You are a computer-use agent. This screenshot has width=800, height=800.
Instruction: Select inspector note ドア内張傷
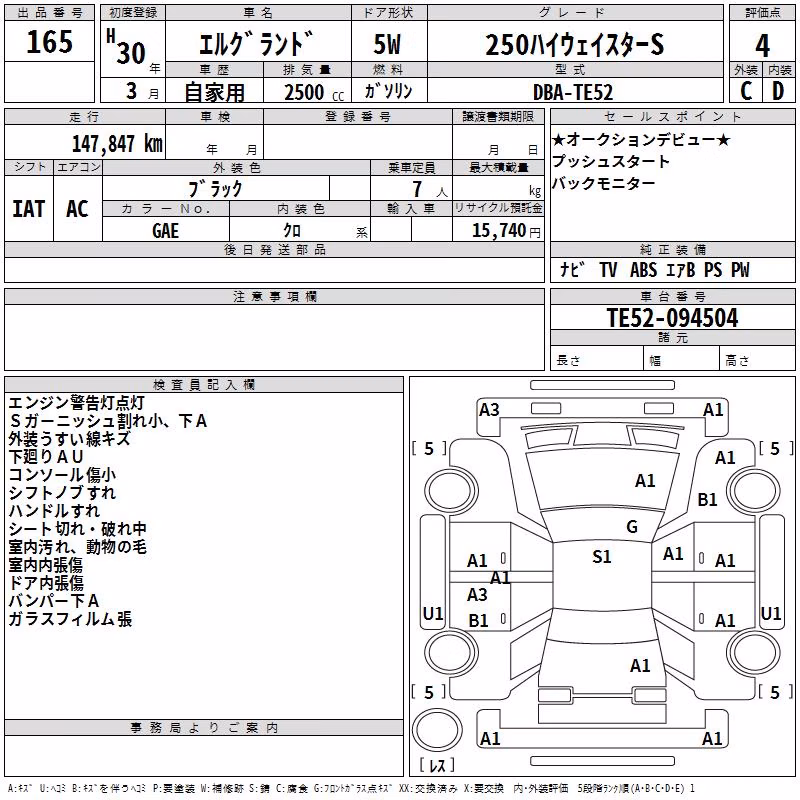coord(46,583)
